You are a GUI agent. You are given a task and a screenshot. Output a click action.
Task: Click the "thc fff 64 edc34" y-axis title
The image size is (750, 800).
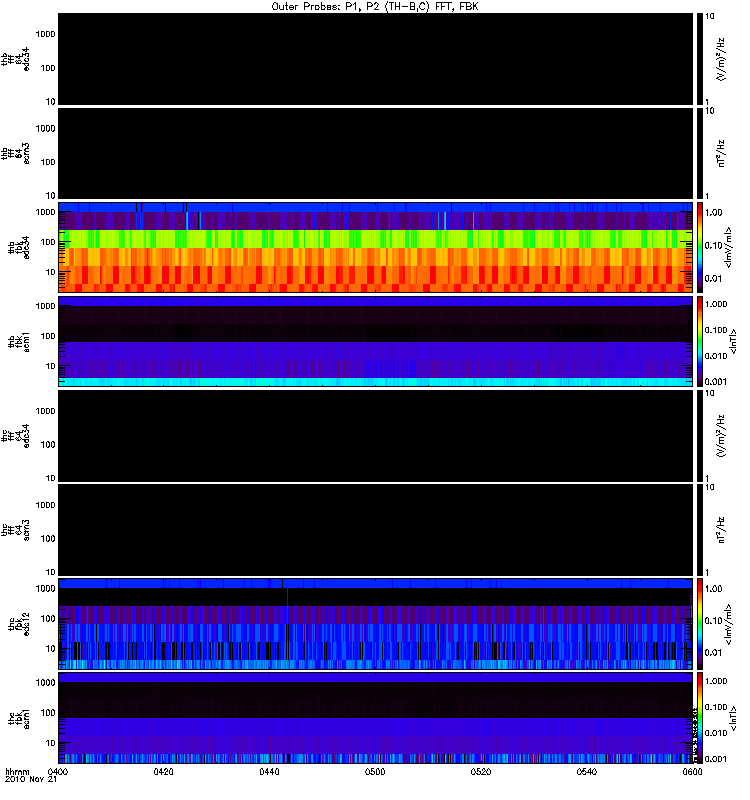[15, 436]
